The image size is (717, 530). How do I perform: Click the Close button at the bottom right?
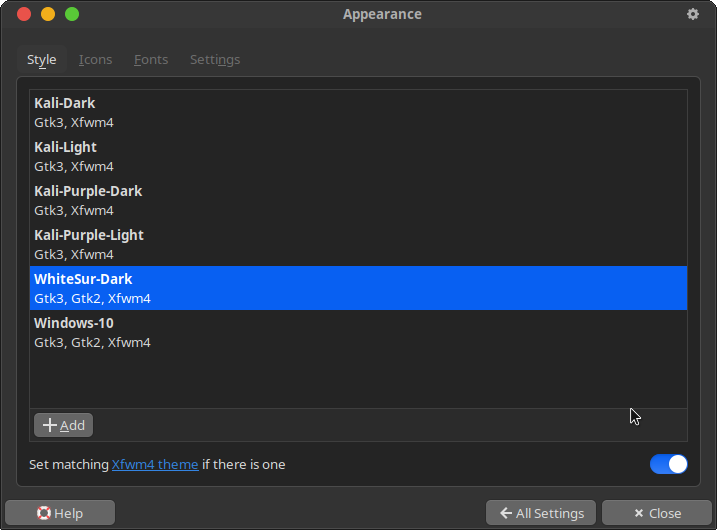click(657, 513)
